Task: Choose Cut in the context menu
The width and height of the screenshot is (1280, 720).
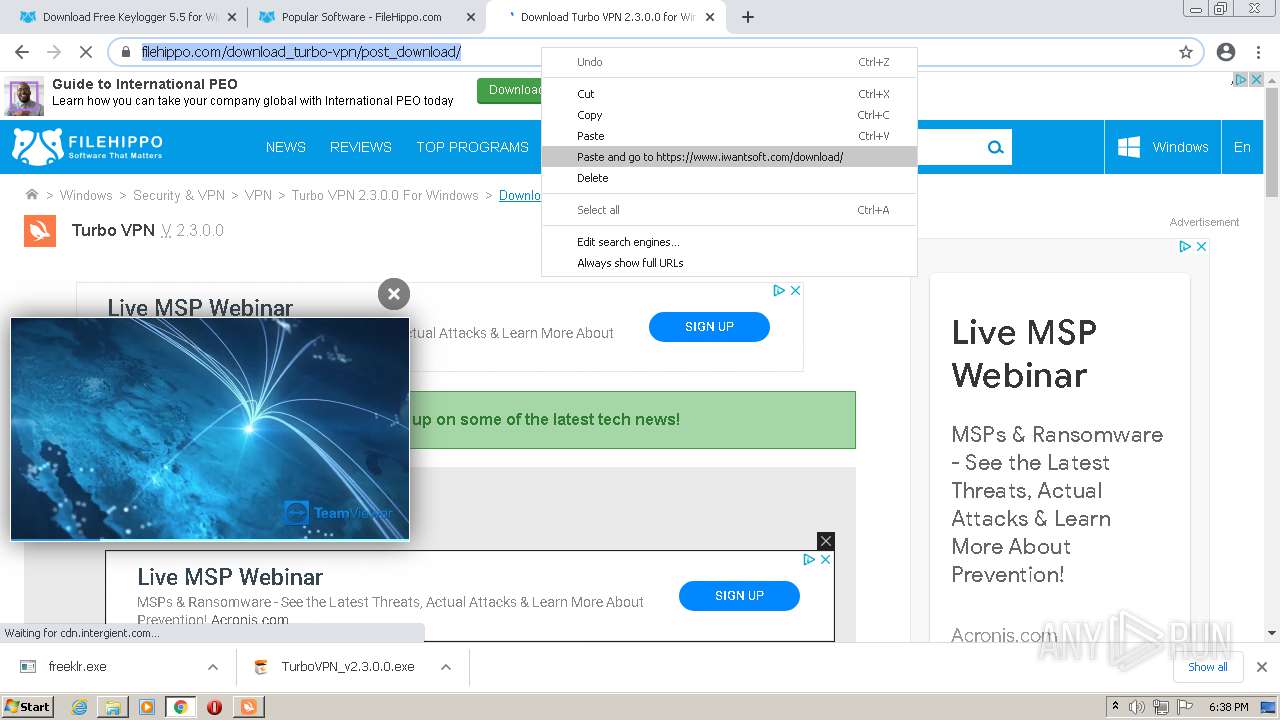Action: pos(729,94)
